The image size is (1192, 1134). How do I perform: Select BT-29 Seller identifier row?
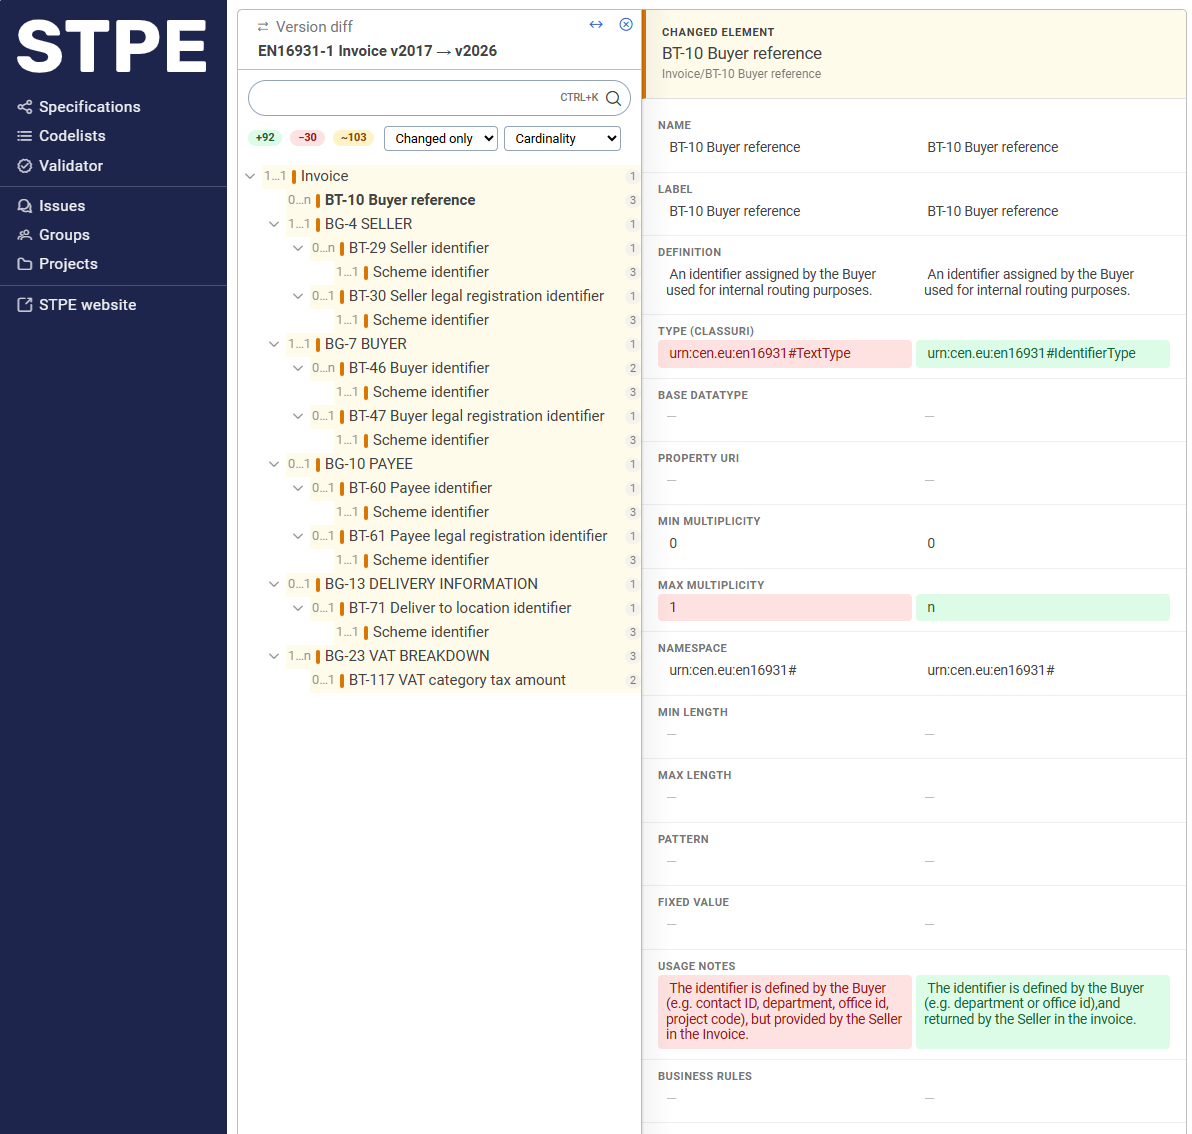coord(475,249)
